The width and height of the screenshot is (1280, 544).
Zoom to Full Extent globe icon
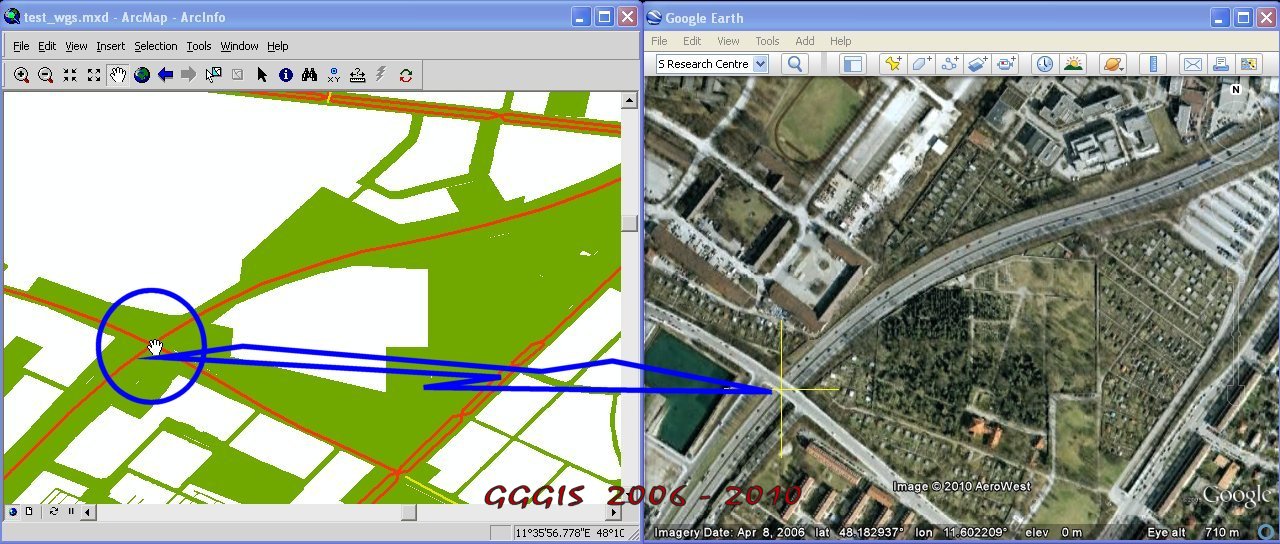(x=142, y=75)
